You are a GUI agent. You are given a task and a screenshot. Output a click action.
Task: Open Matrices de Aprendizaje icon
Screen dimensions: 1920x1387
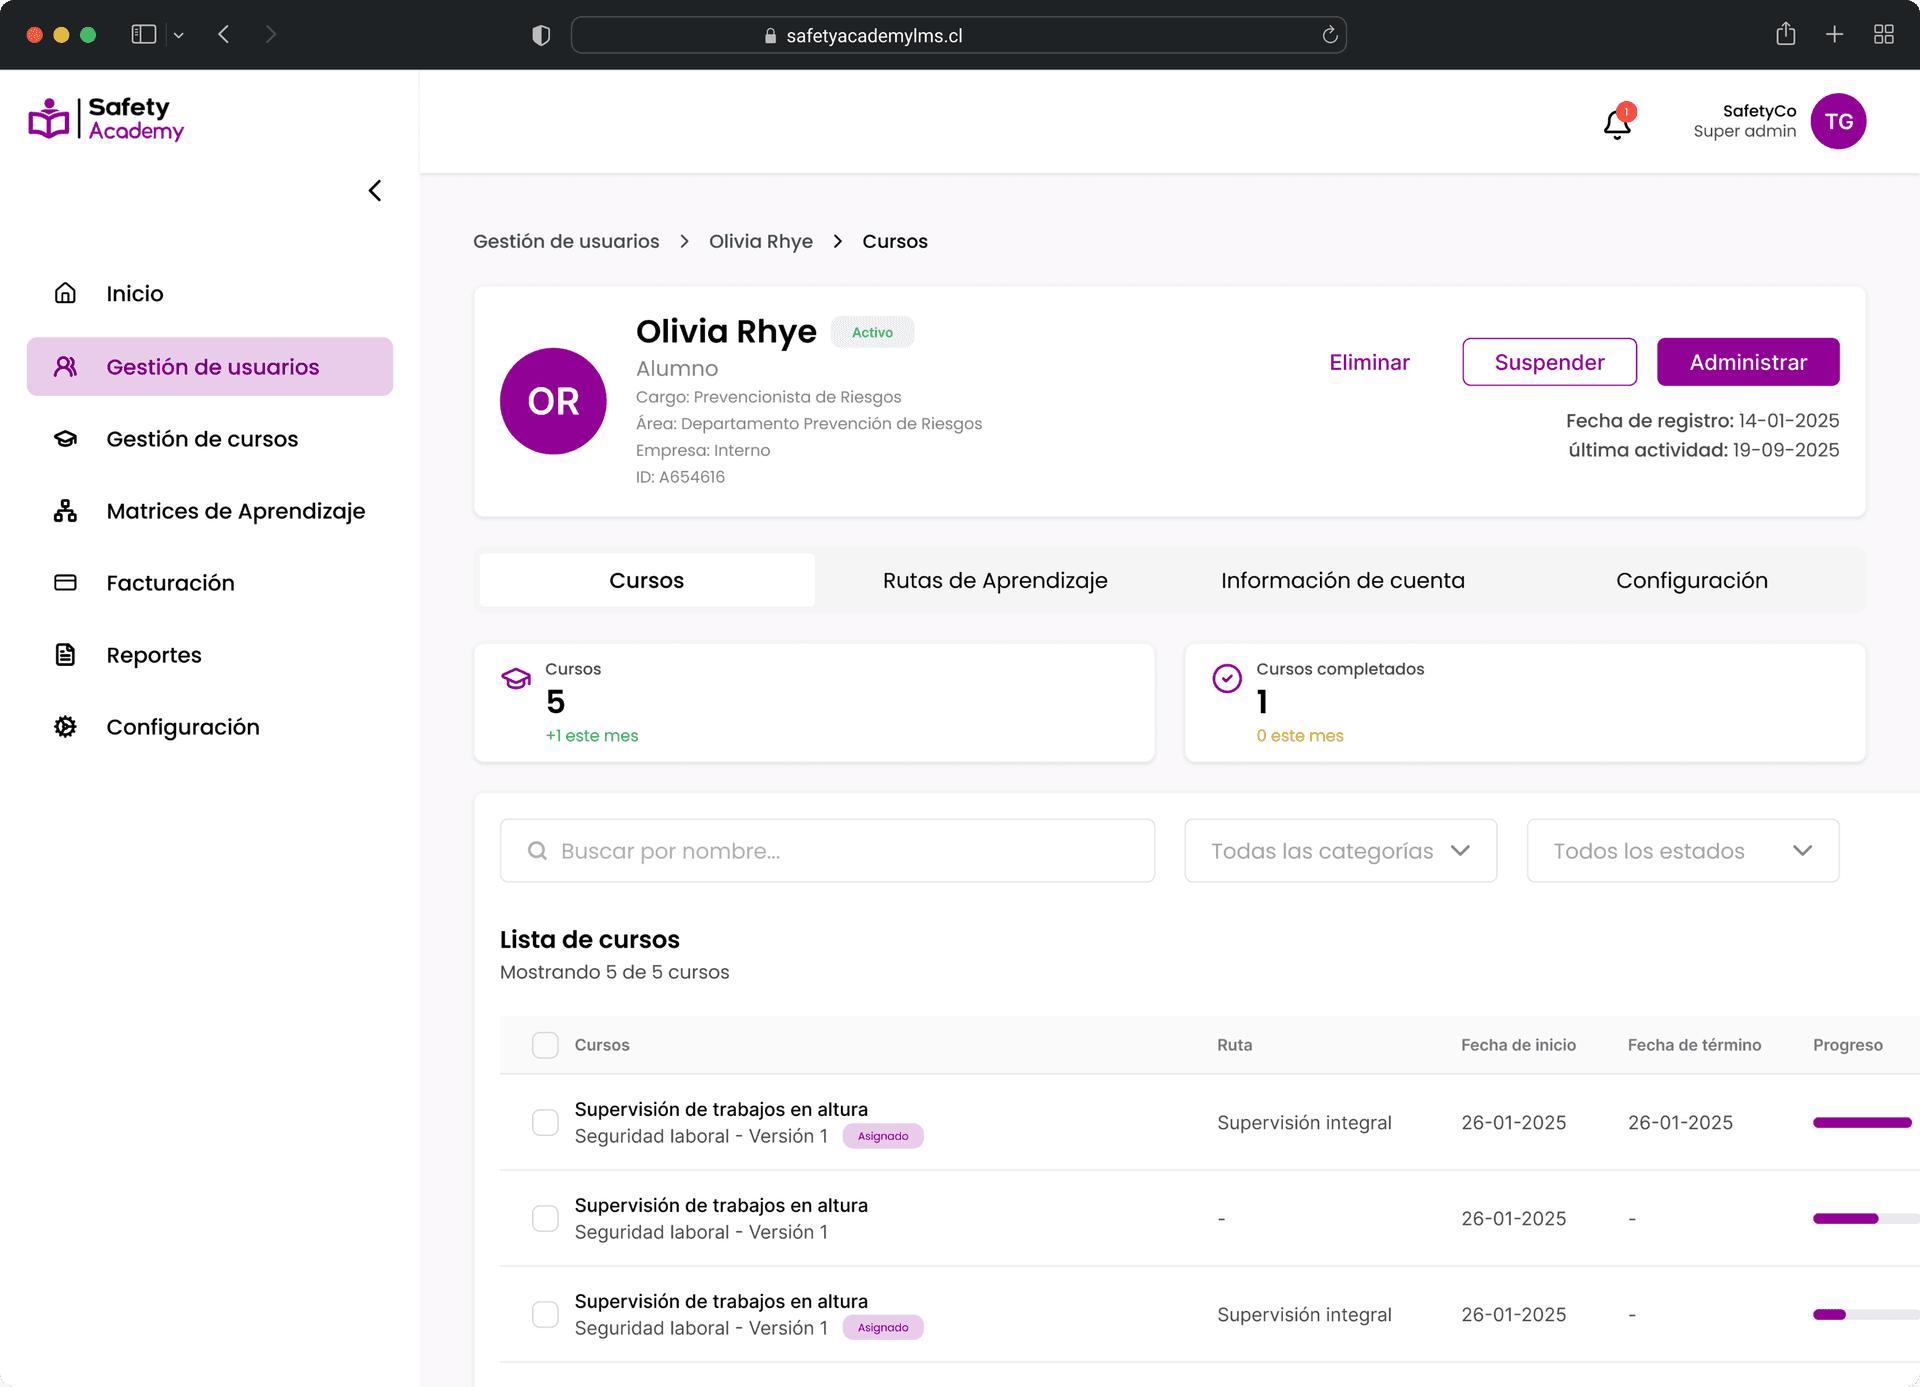pos(65,511)
